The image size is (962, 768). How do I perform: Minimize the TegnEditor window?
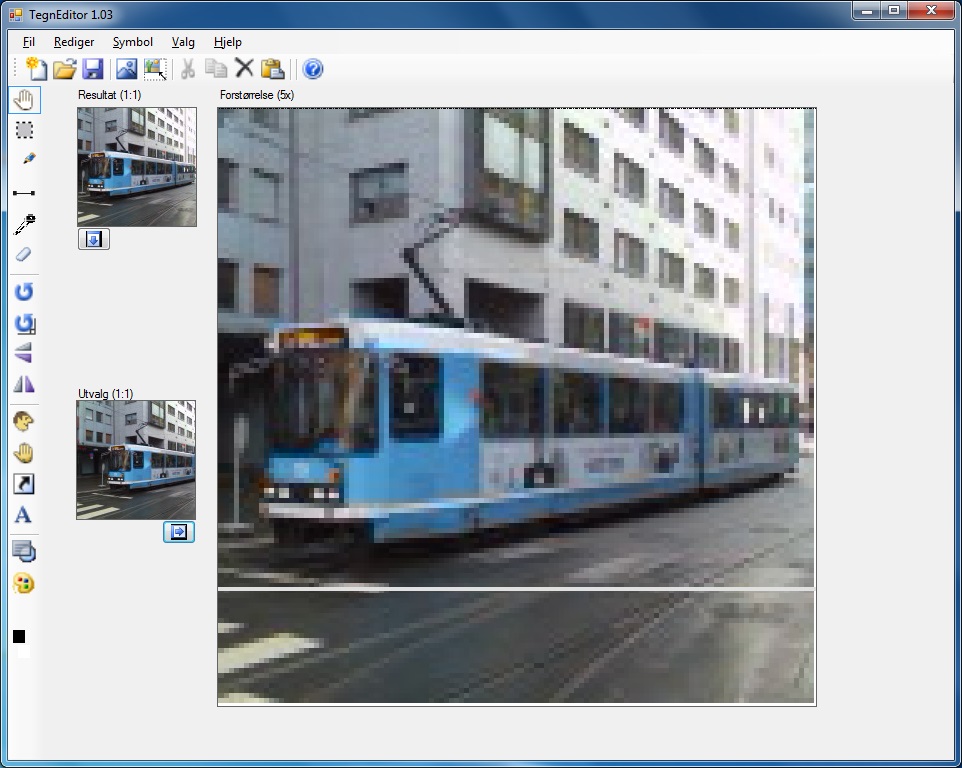click(867, 10)
